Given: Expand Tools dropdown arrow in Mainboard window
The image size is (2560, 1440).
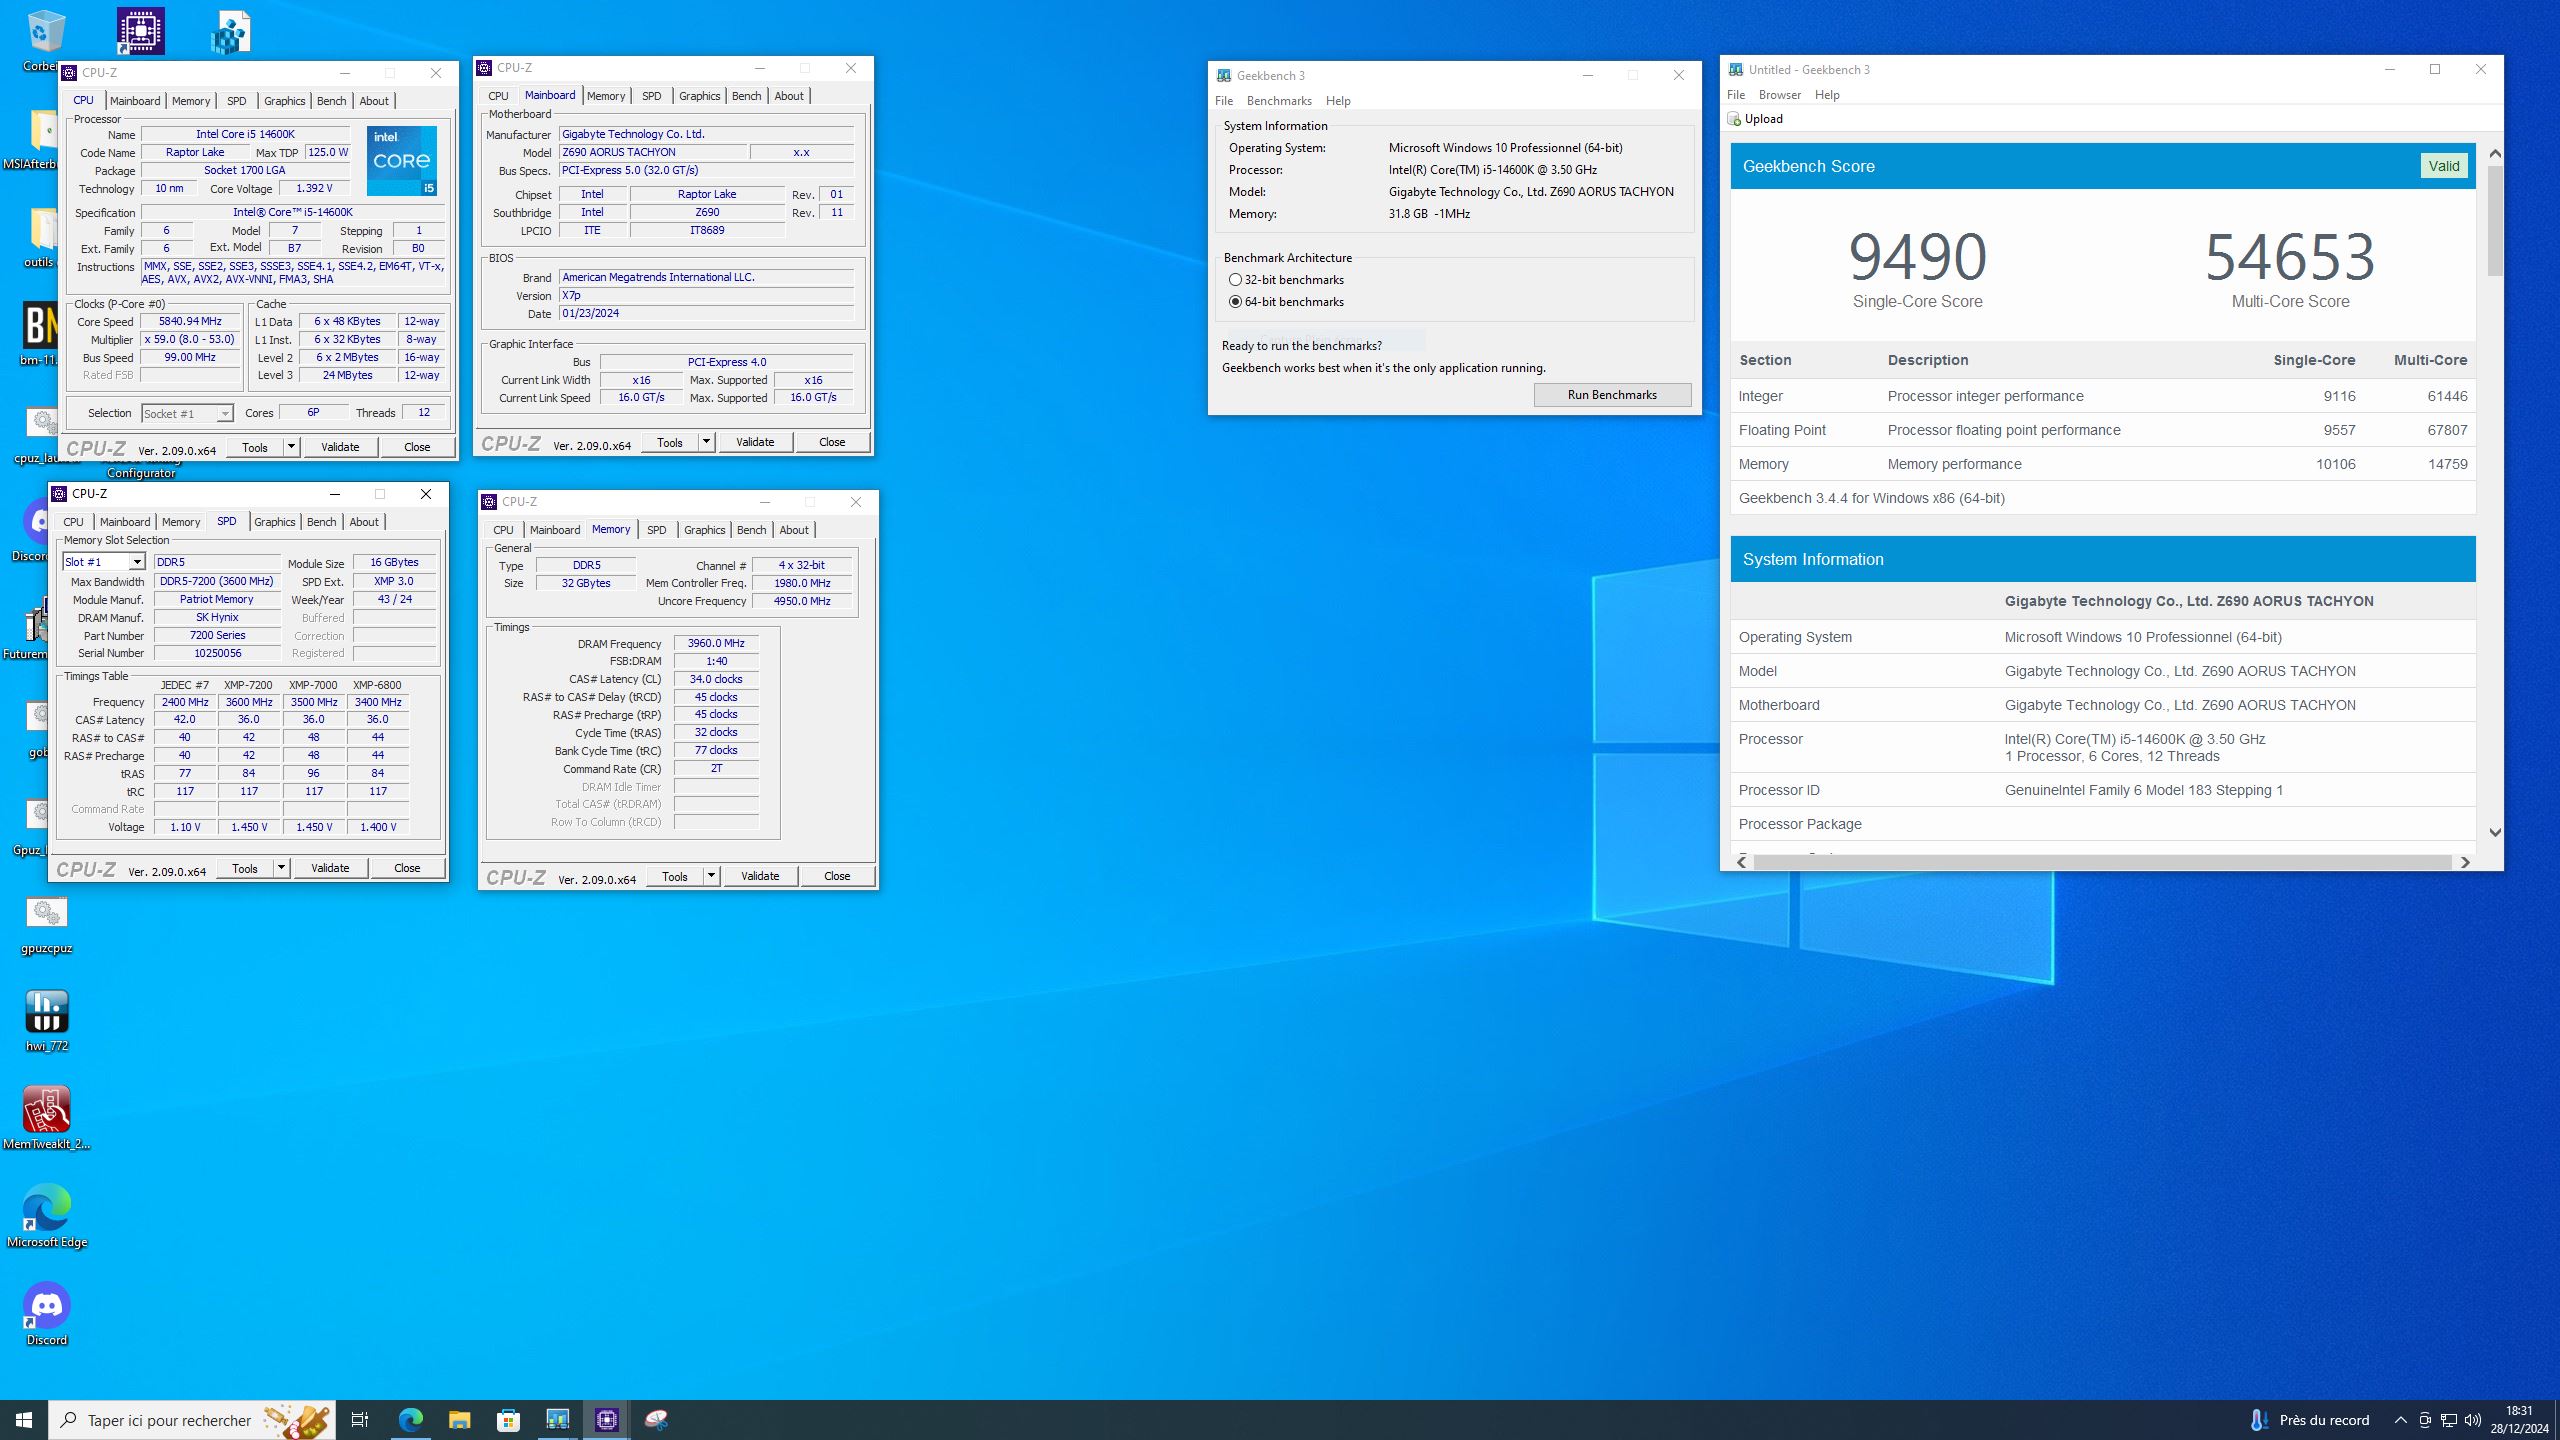Looking at the screenshot, I should point(706,442).
